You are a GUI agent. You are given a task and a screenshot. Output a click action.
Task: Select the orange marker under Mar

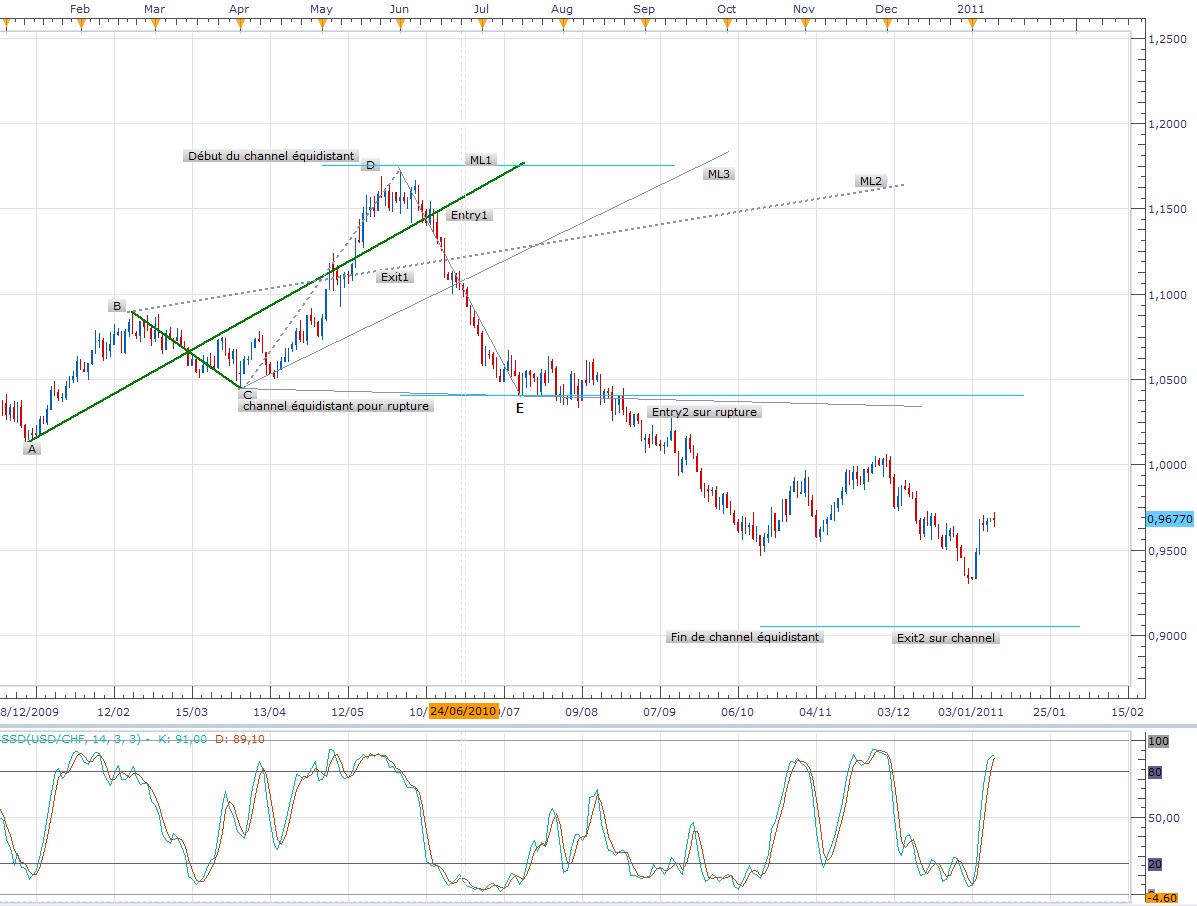[x=155, y=25]
